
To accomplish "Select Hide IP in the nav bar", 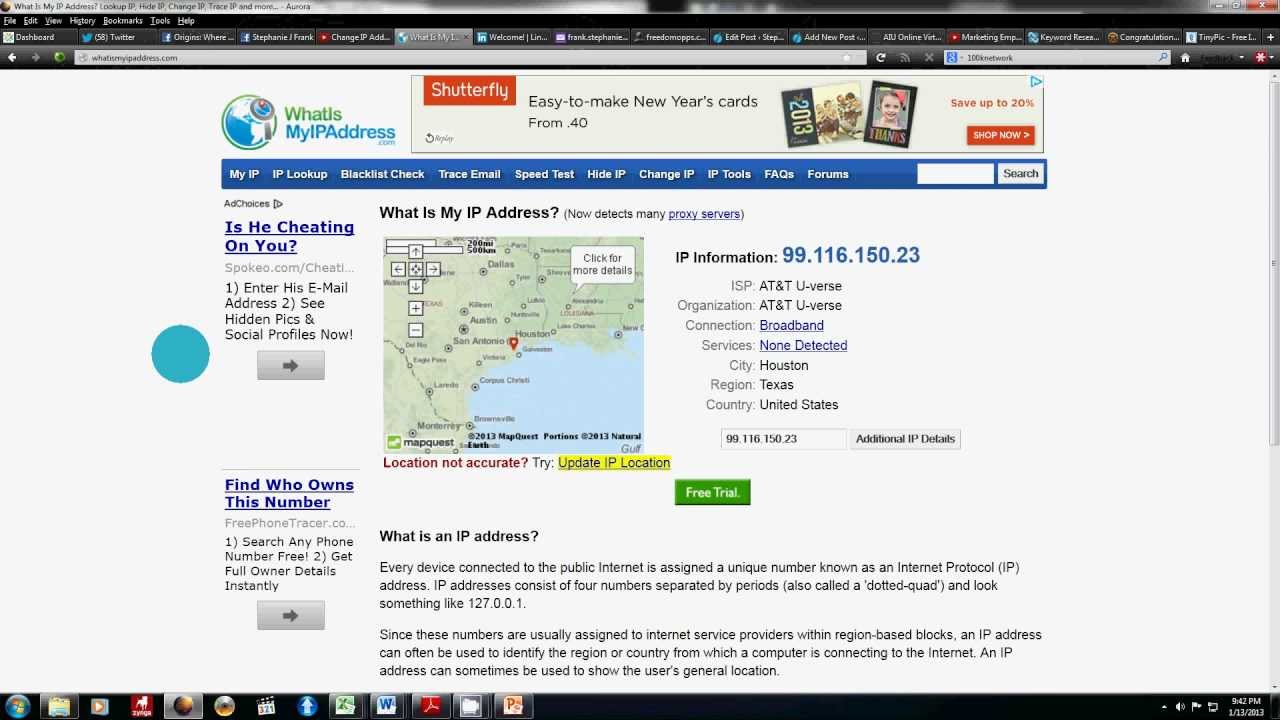I will 606,174.
